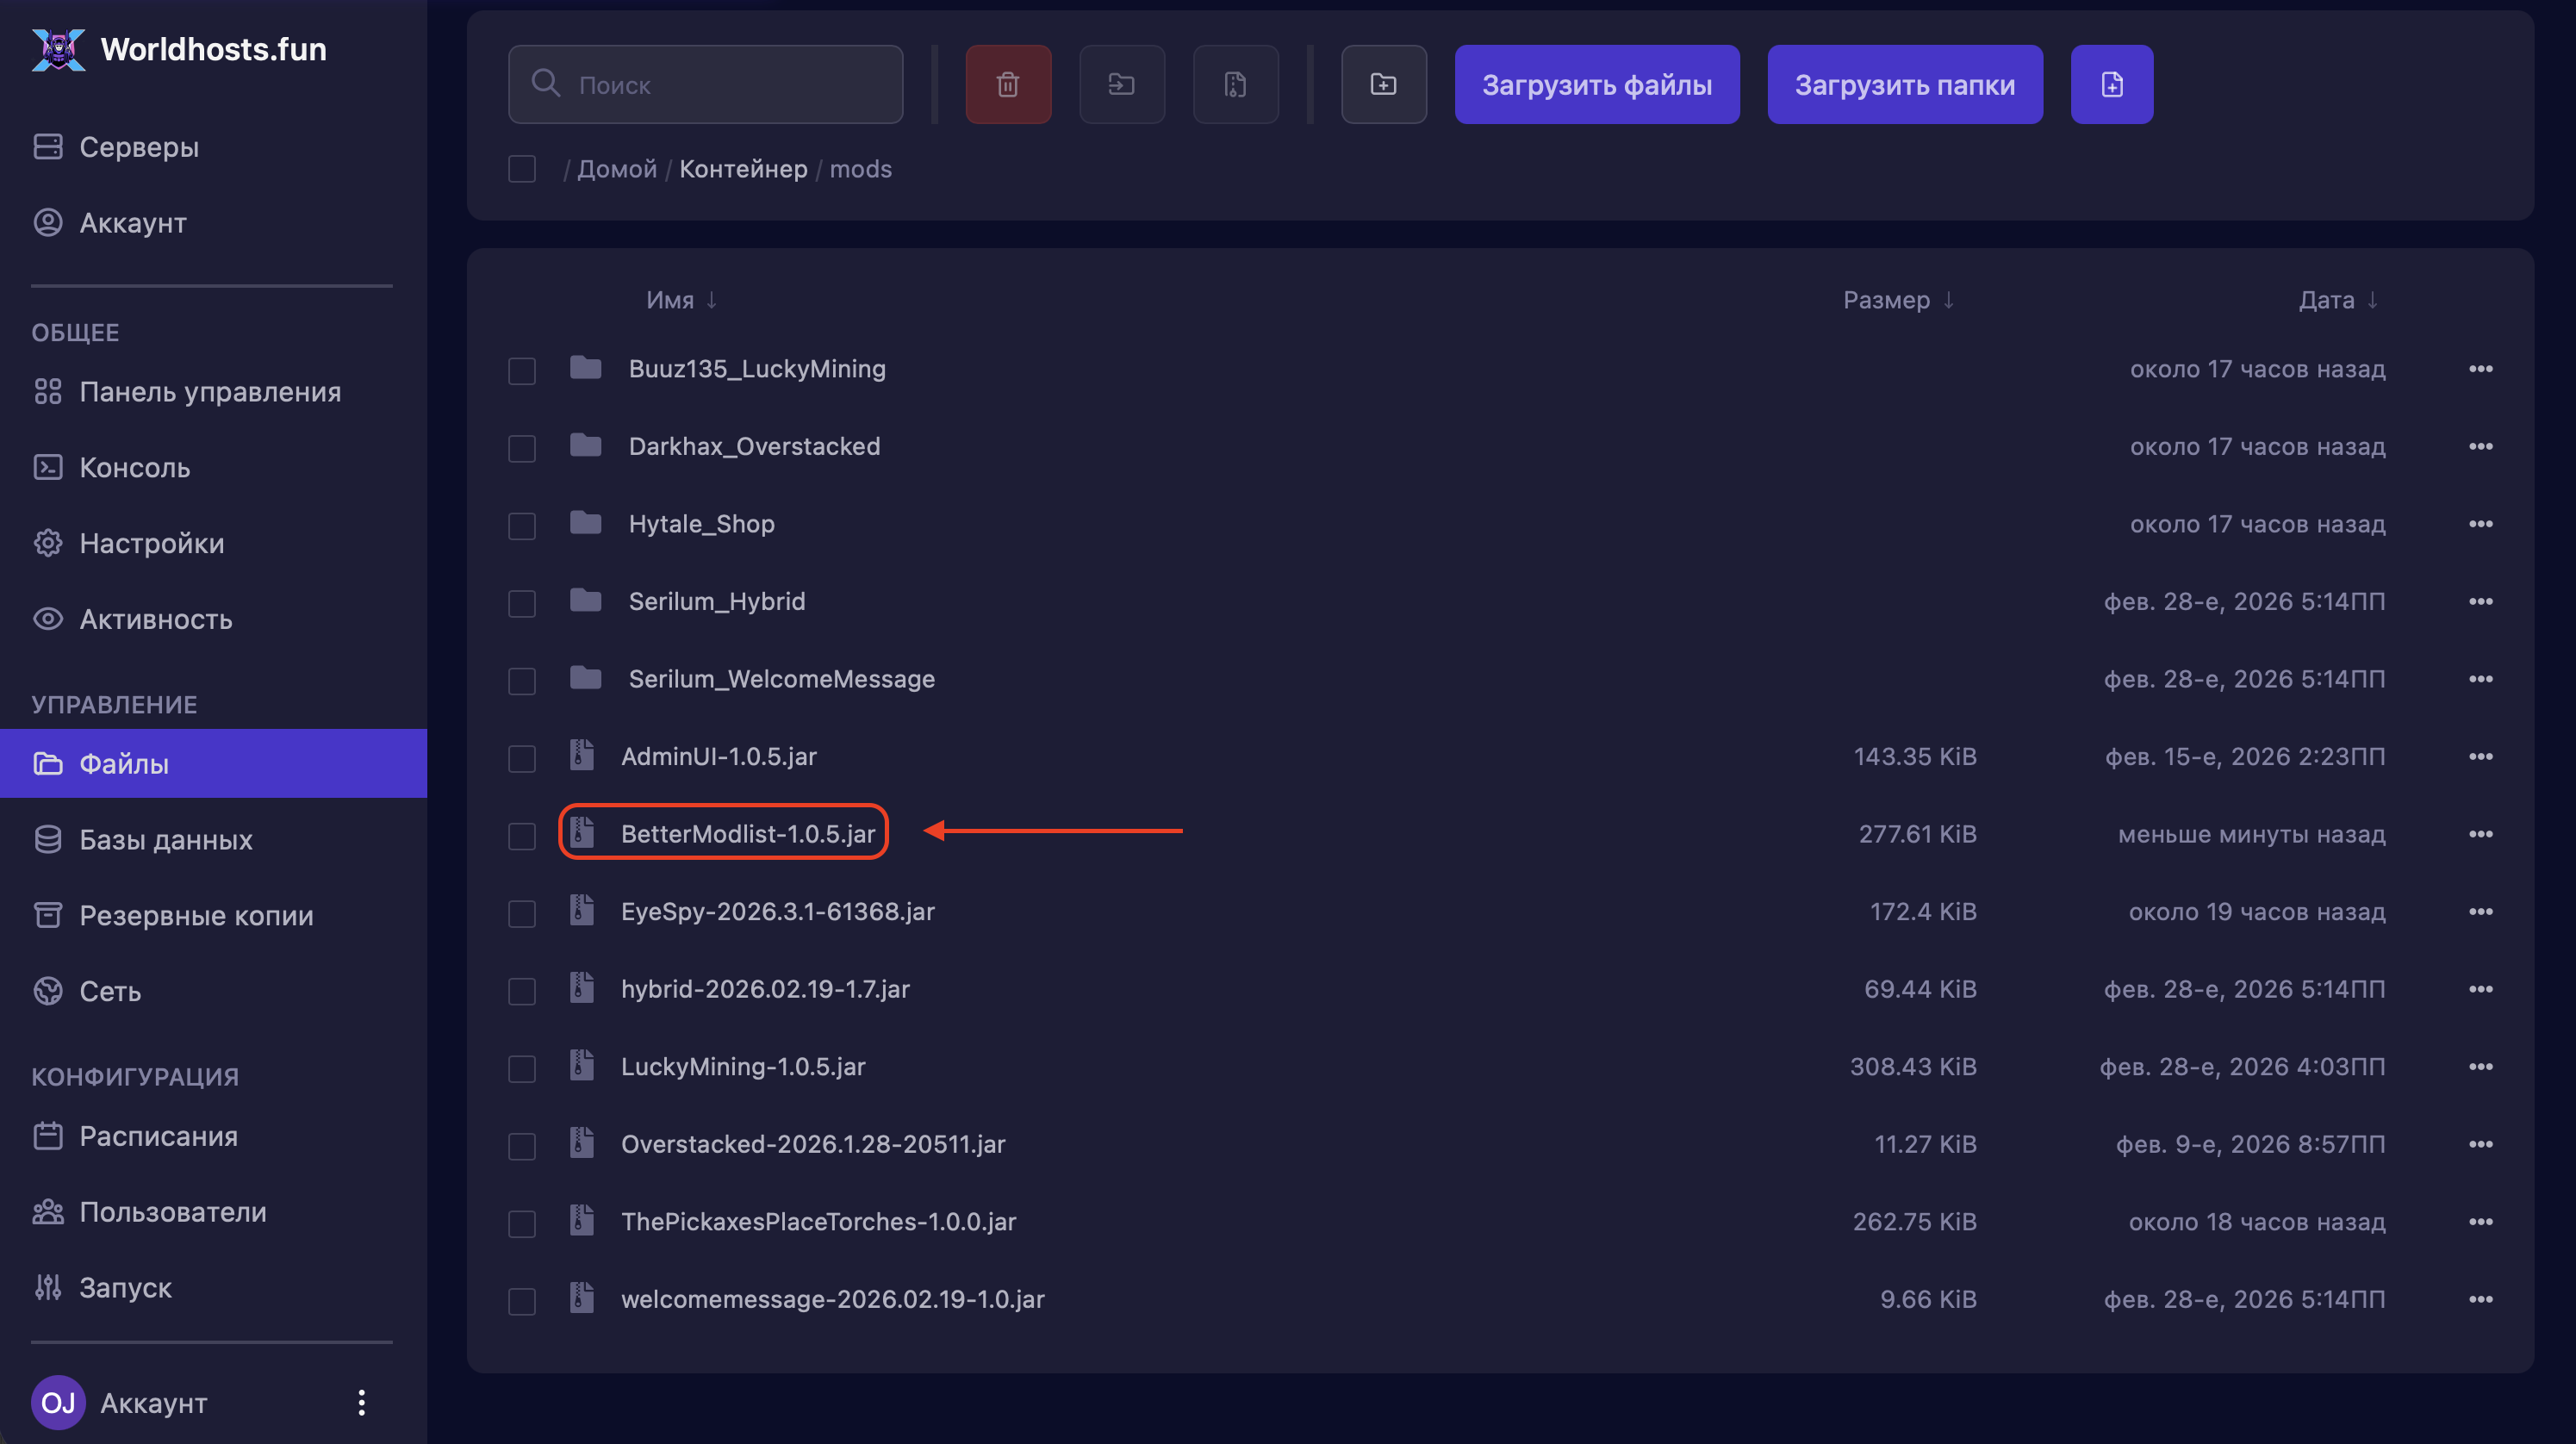Go to Резервные копии section
The image size is (2576, 1444).
(196, 915)
